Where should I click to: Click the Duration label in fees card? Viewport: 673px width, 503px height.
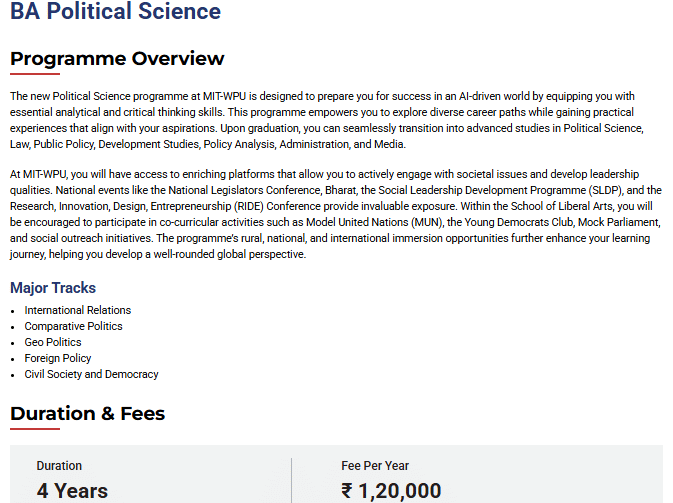tap(59, 466)
